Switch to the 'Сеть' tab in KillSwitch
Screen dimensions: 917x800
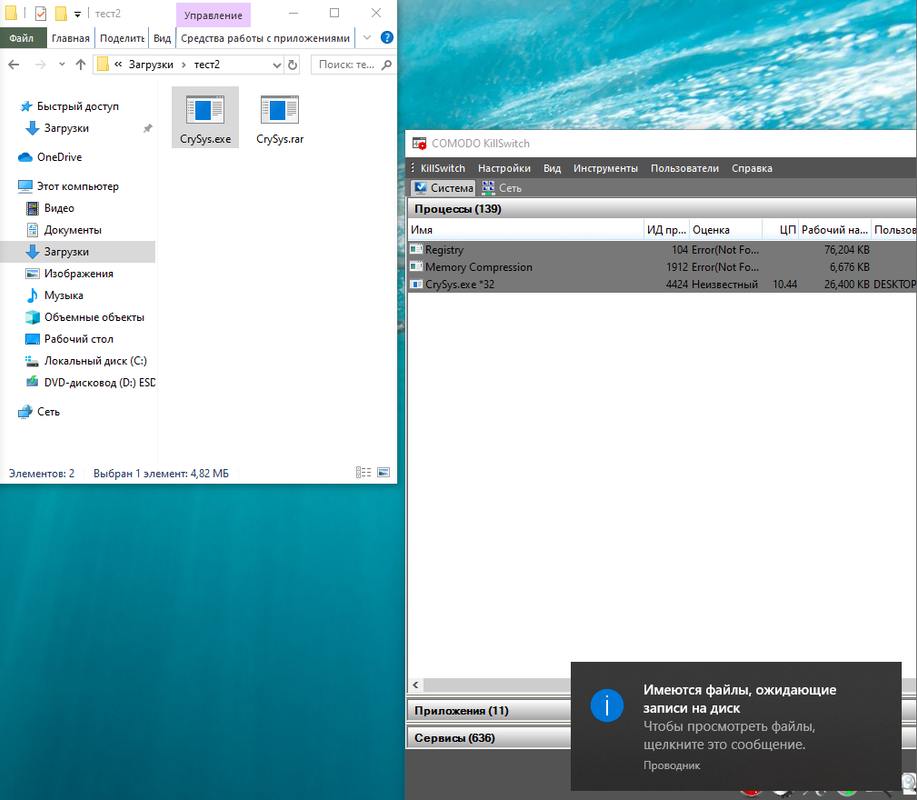(502, 188)
